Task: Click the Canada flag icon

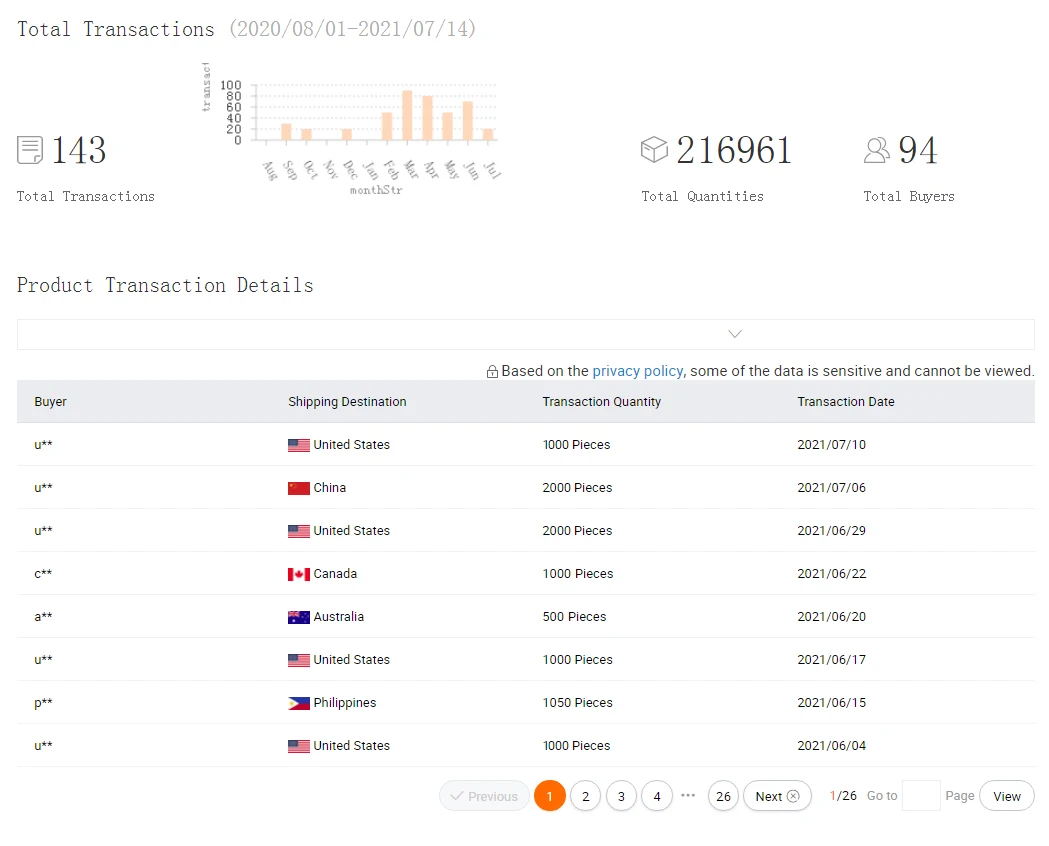Action: [x=298, y=574]
